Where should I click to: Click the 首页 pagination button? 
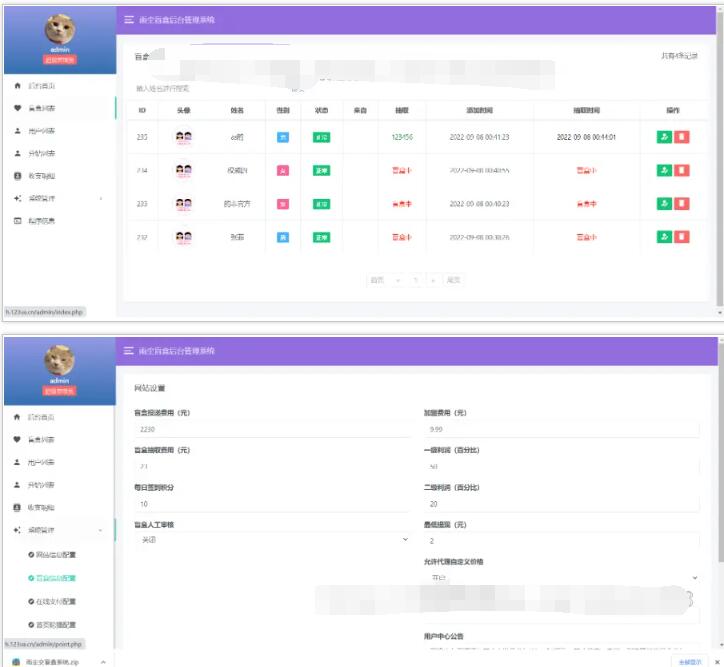377,280
